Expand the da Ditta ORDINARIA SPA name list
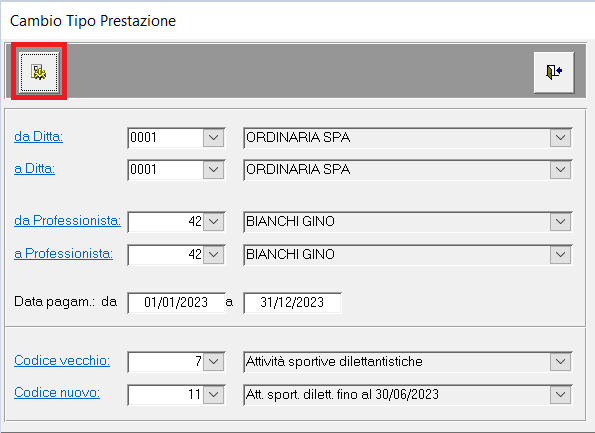Viewport: 595px width, 433px height. (560, 138)
